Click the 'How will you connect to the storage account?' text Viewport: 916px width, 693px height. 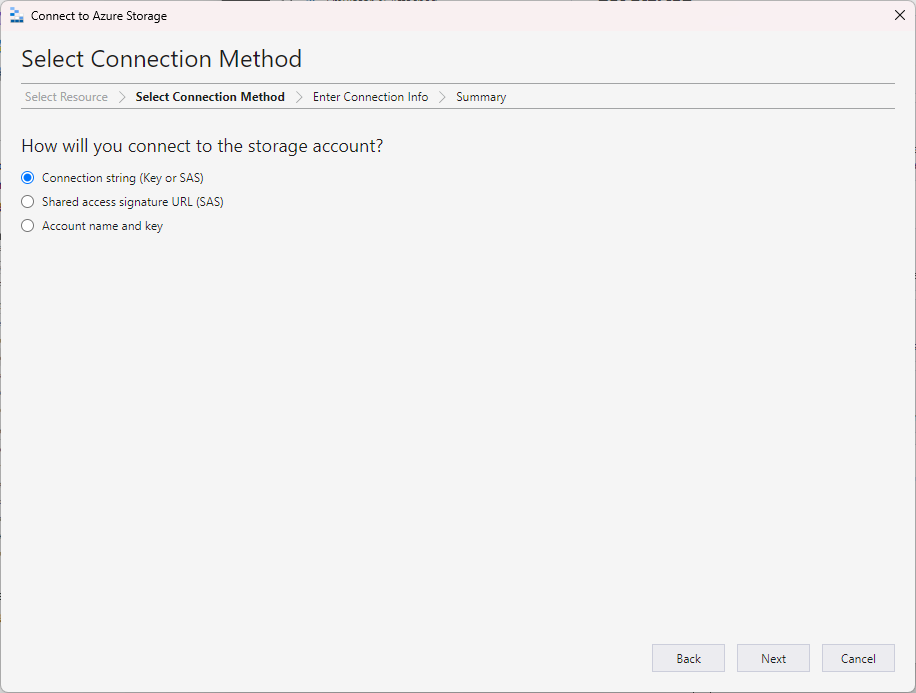coord(202,146)
